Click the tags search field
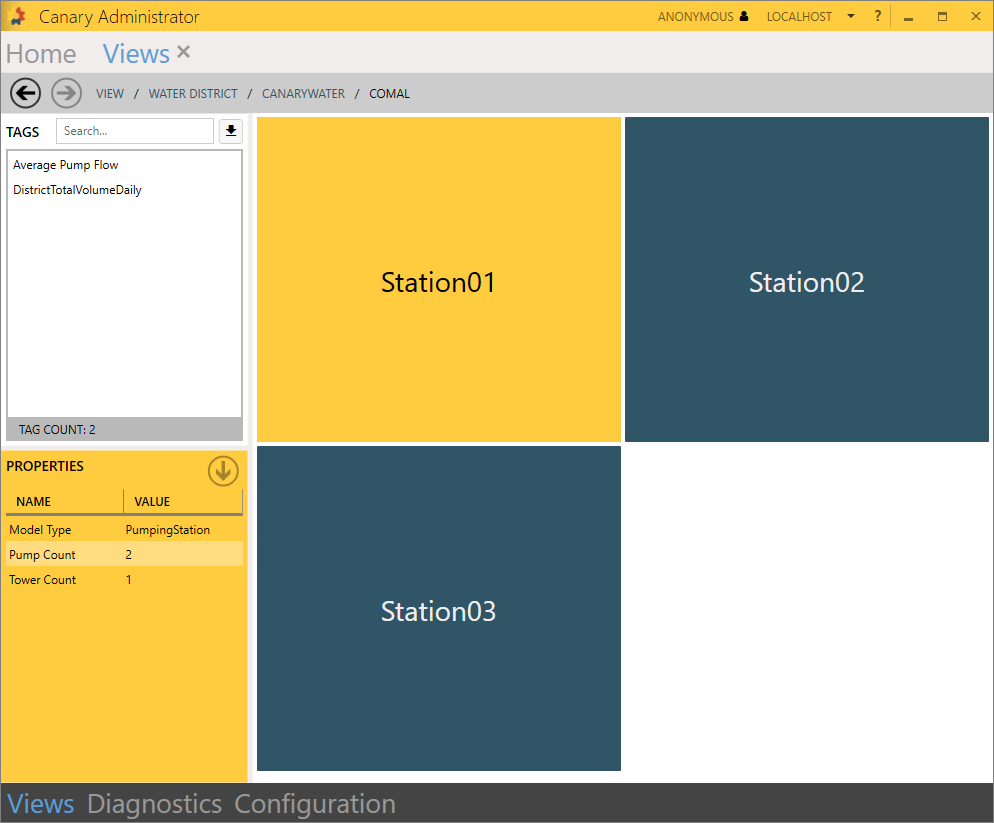 pos(134,131)
